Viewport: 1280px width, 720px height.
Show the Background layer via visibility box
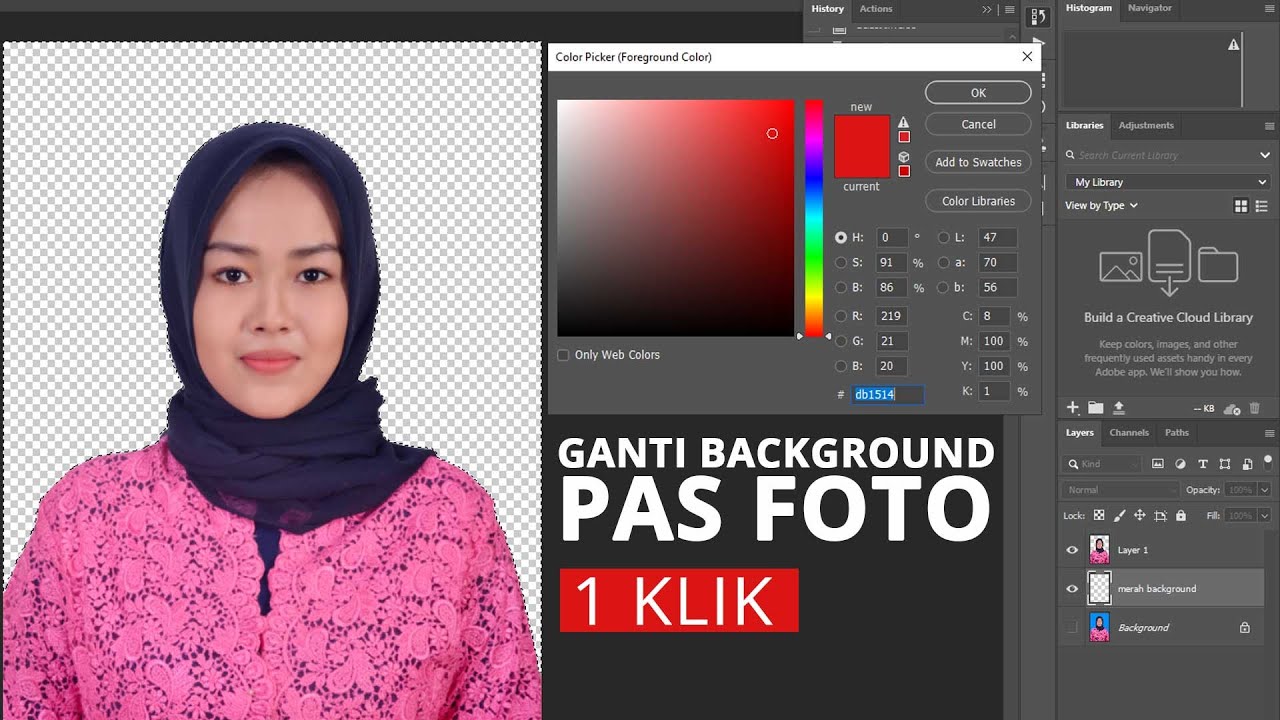point(1072,628)
